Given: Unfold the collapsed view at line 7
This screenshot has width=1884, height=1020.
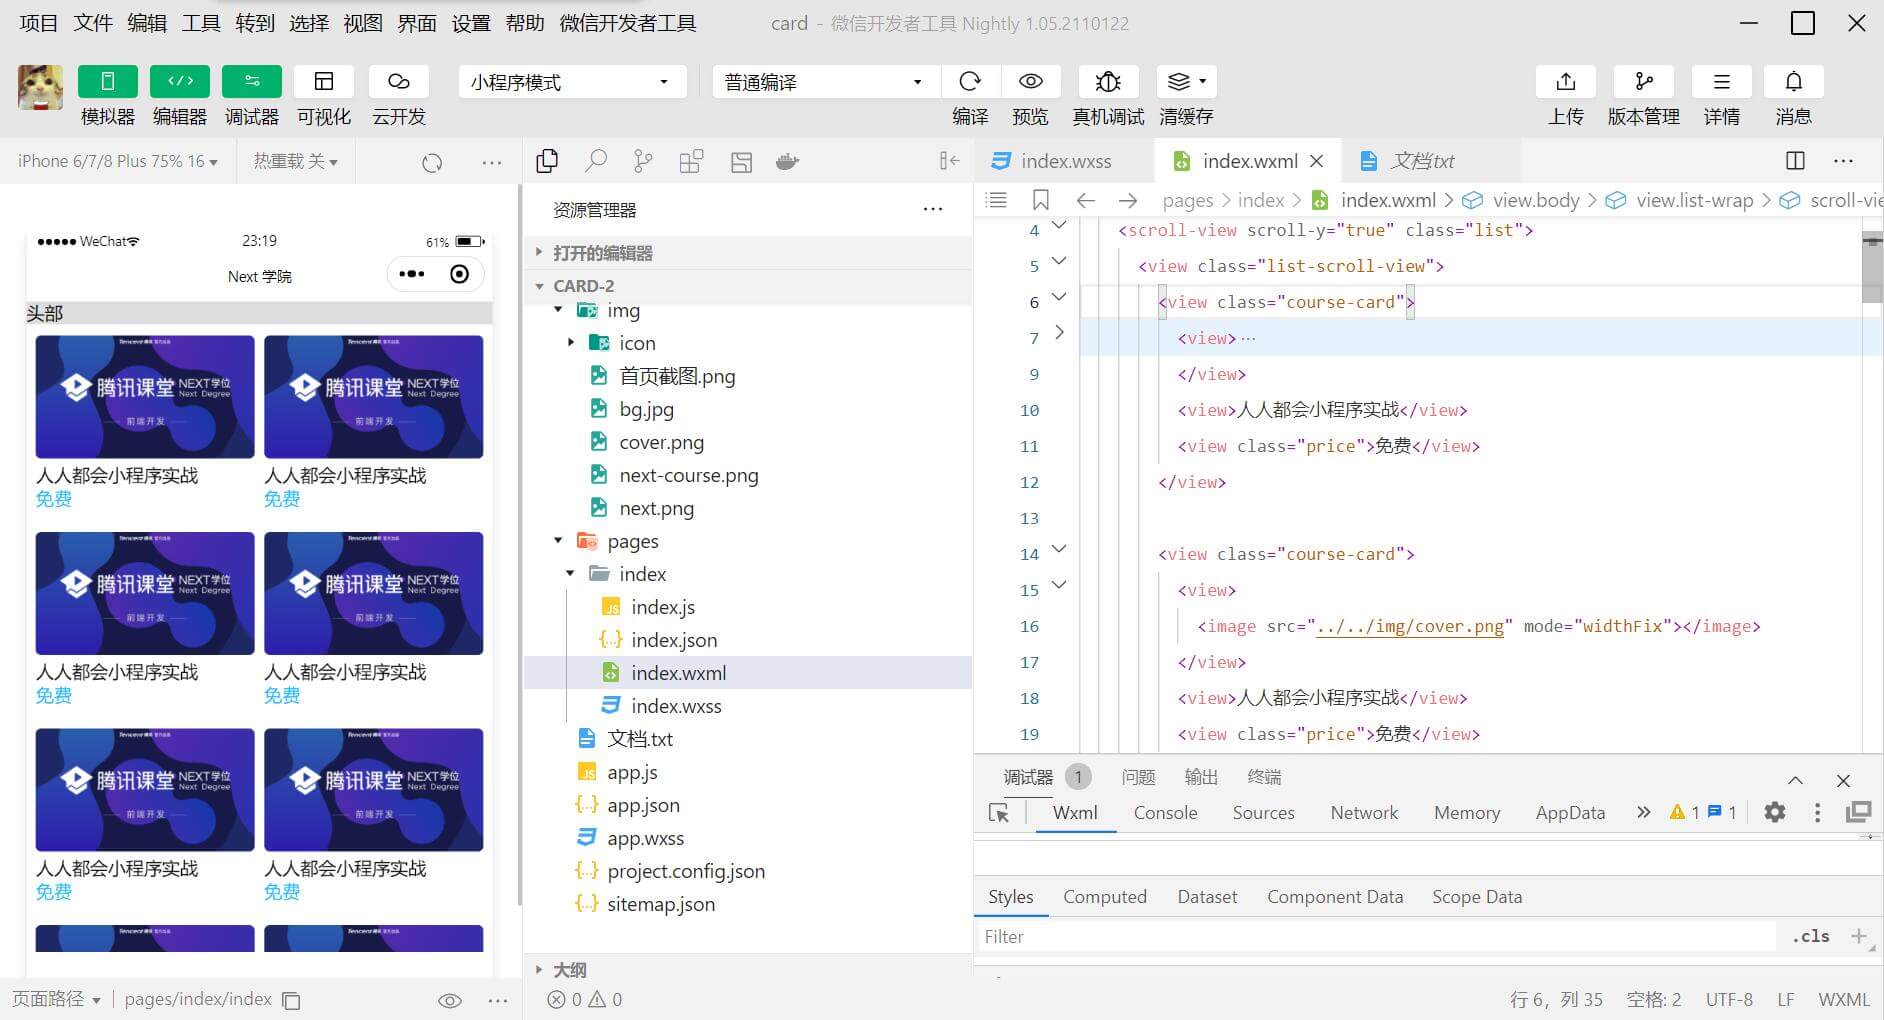Looking at the screenshot, I should [1060, 333].
